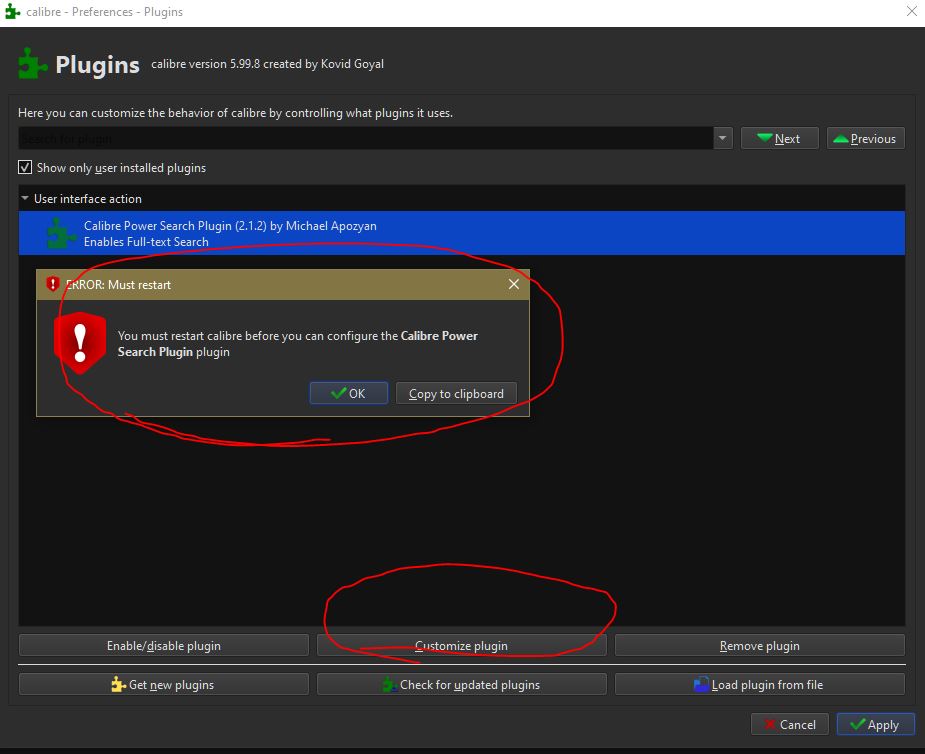Click the red X icon on Cancel
This screenshot has width=925, height=754.
tap(770, 723)
